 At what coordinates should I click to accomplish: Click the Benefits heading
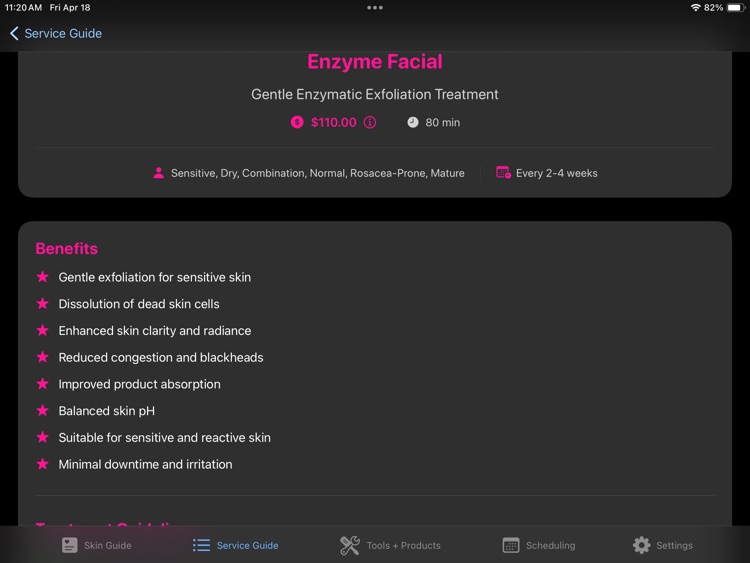click(66, 249)
